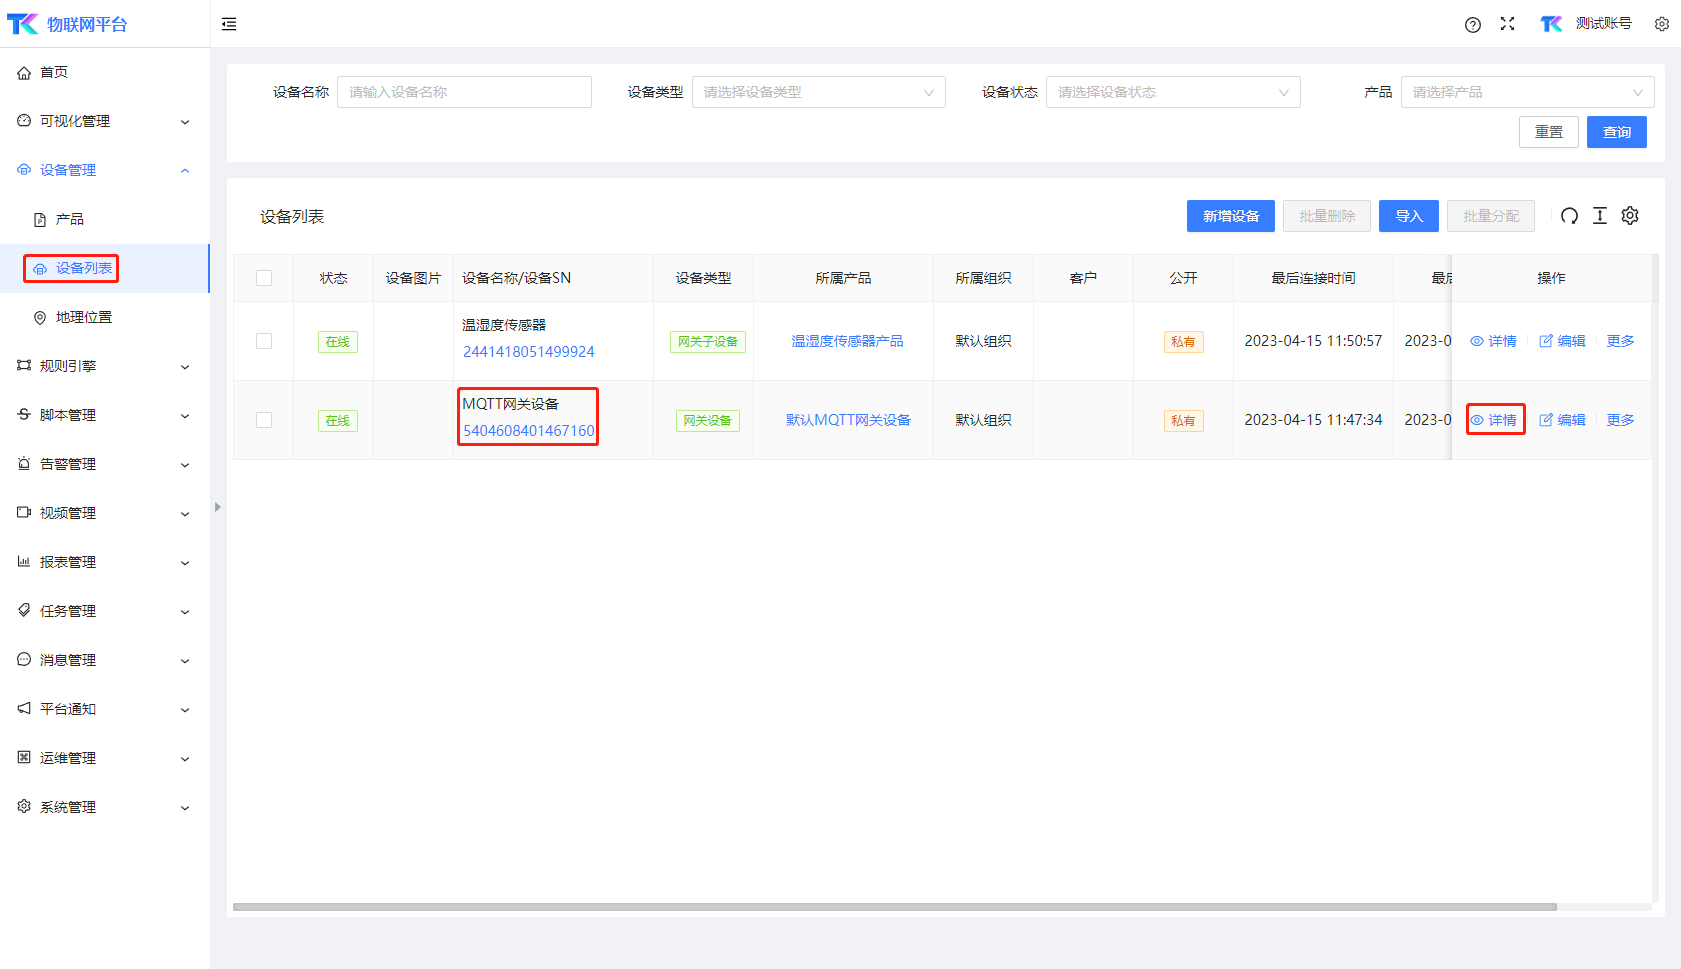1681x969 pixels.
Task: Click the 测试账号 avatar logo
Action: click(x=1551, y=24)
